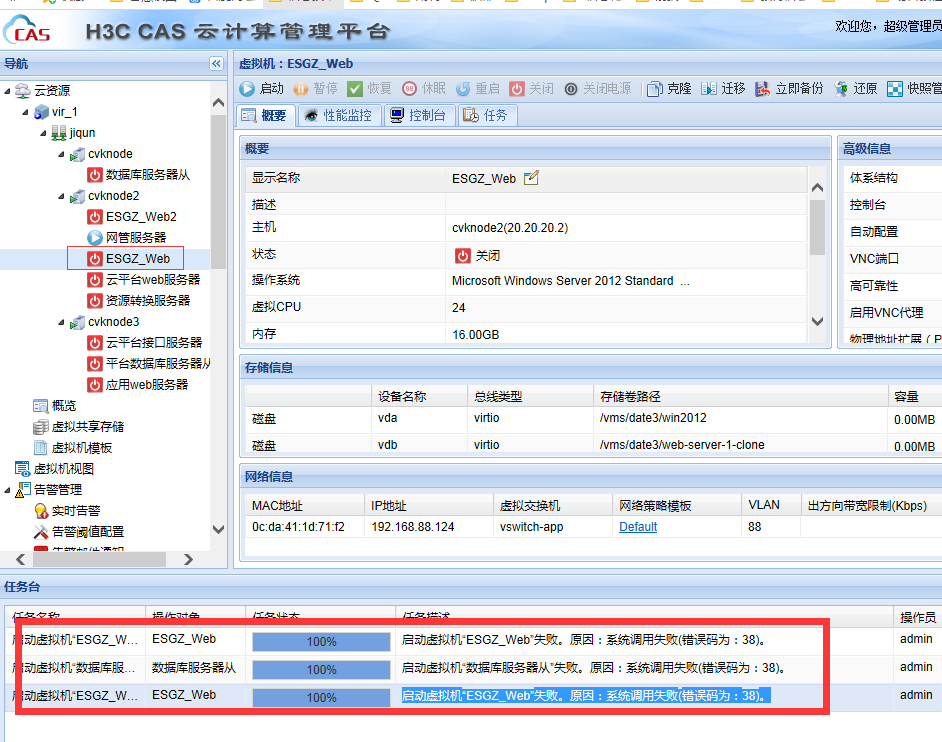Select the 应用web服务器 virtual machine
The height and width of the screenshot is (742, 942).
tap(138, 385)
